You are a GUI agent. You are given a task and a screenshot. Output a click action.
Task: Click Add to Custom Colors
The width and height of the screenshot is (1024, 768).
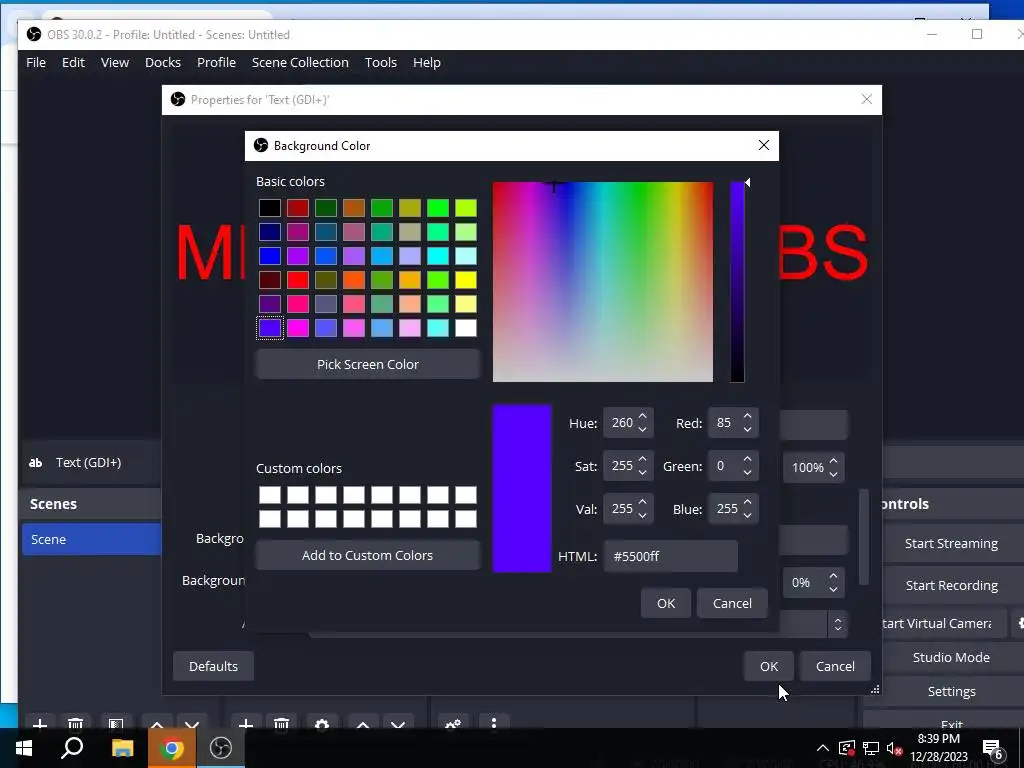368,555
